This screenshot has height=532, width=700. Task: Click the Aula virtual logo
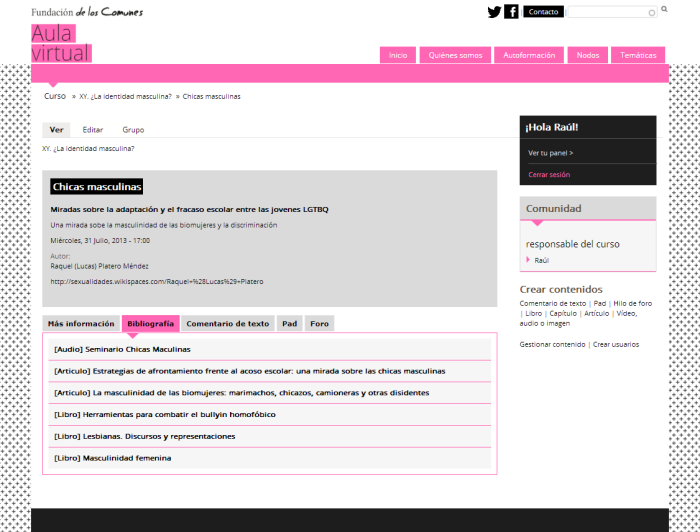61,43
